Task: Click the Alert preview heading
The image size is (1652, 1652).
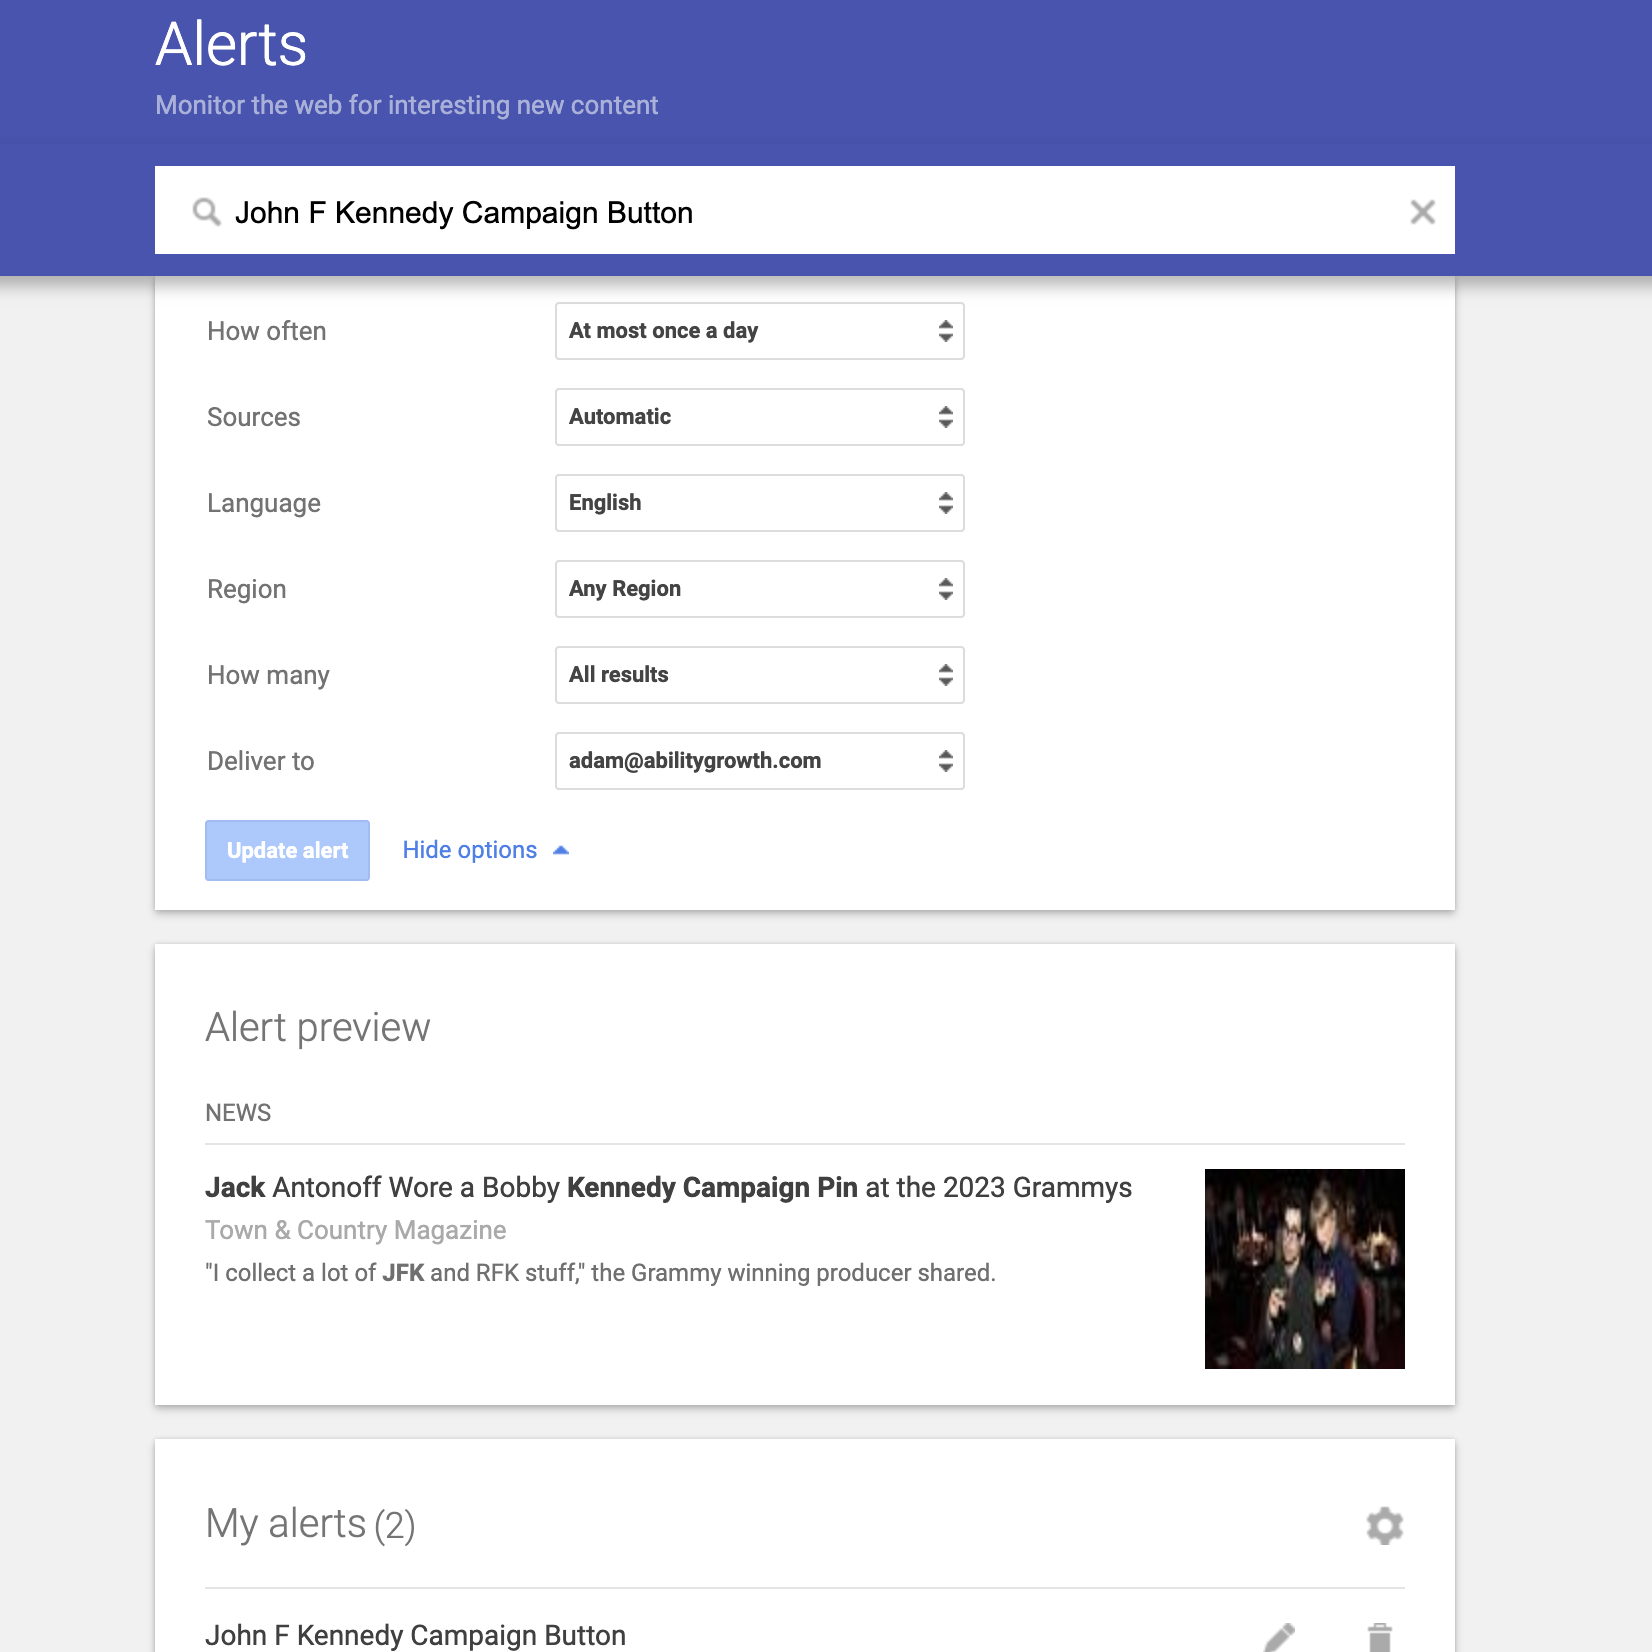Action: click(318, 1028)
